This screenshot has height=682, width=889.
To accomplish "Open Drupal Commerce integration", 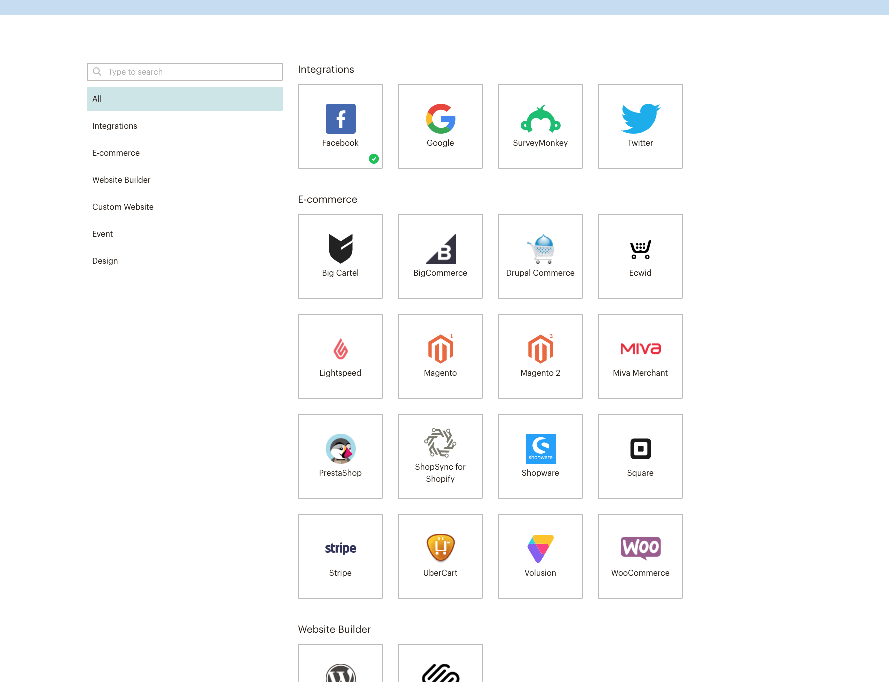I will (540, 256).
